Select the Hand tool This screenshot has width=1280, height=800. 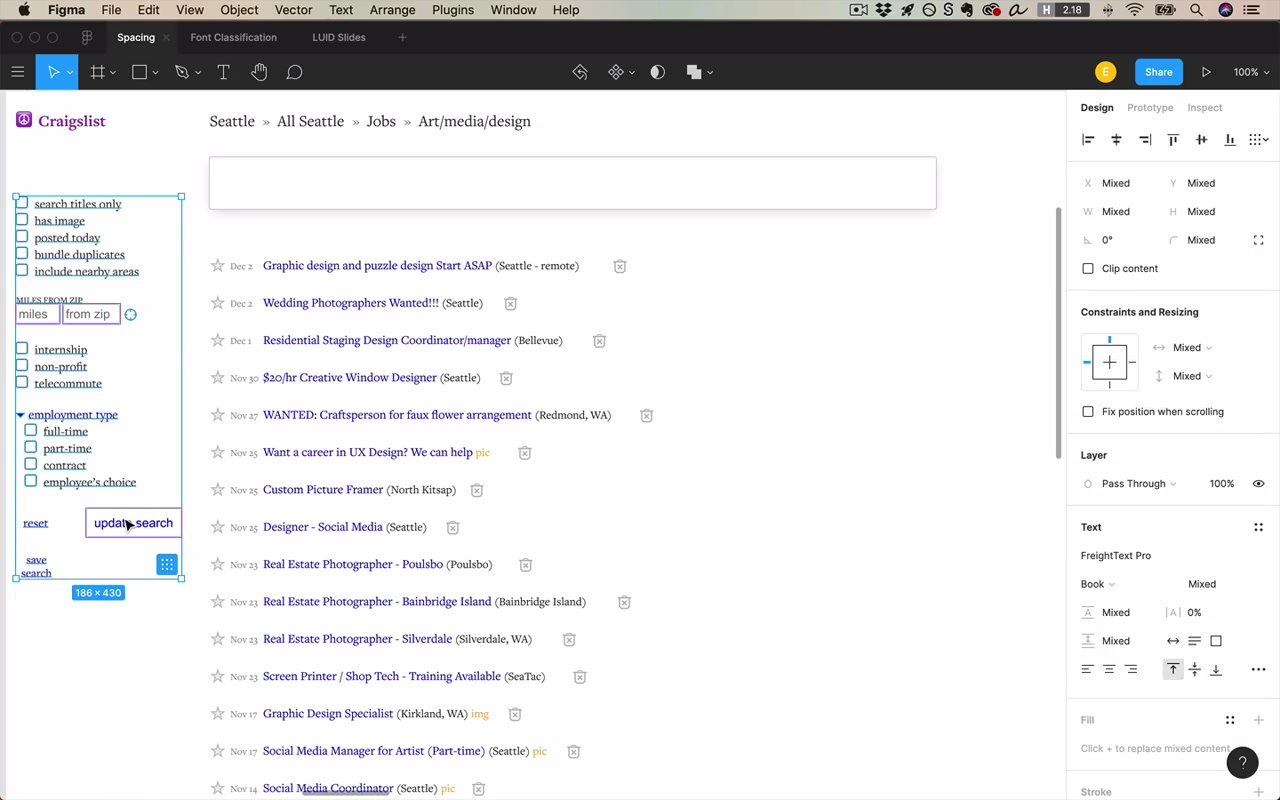(x=259, y=72)
